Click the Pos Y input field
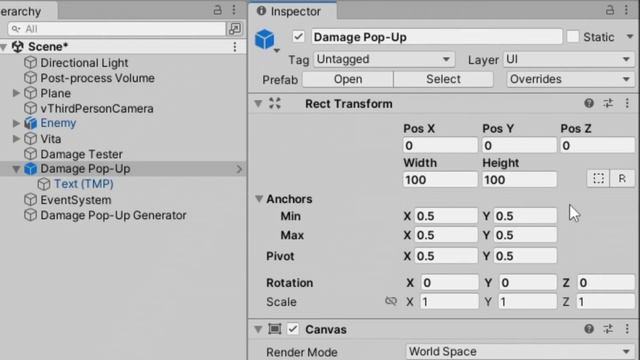Image resolution: width=640 pixels, height=360 pixels. tap(519, 146)
